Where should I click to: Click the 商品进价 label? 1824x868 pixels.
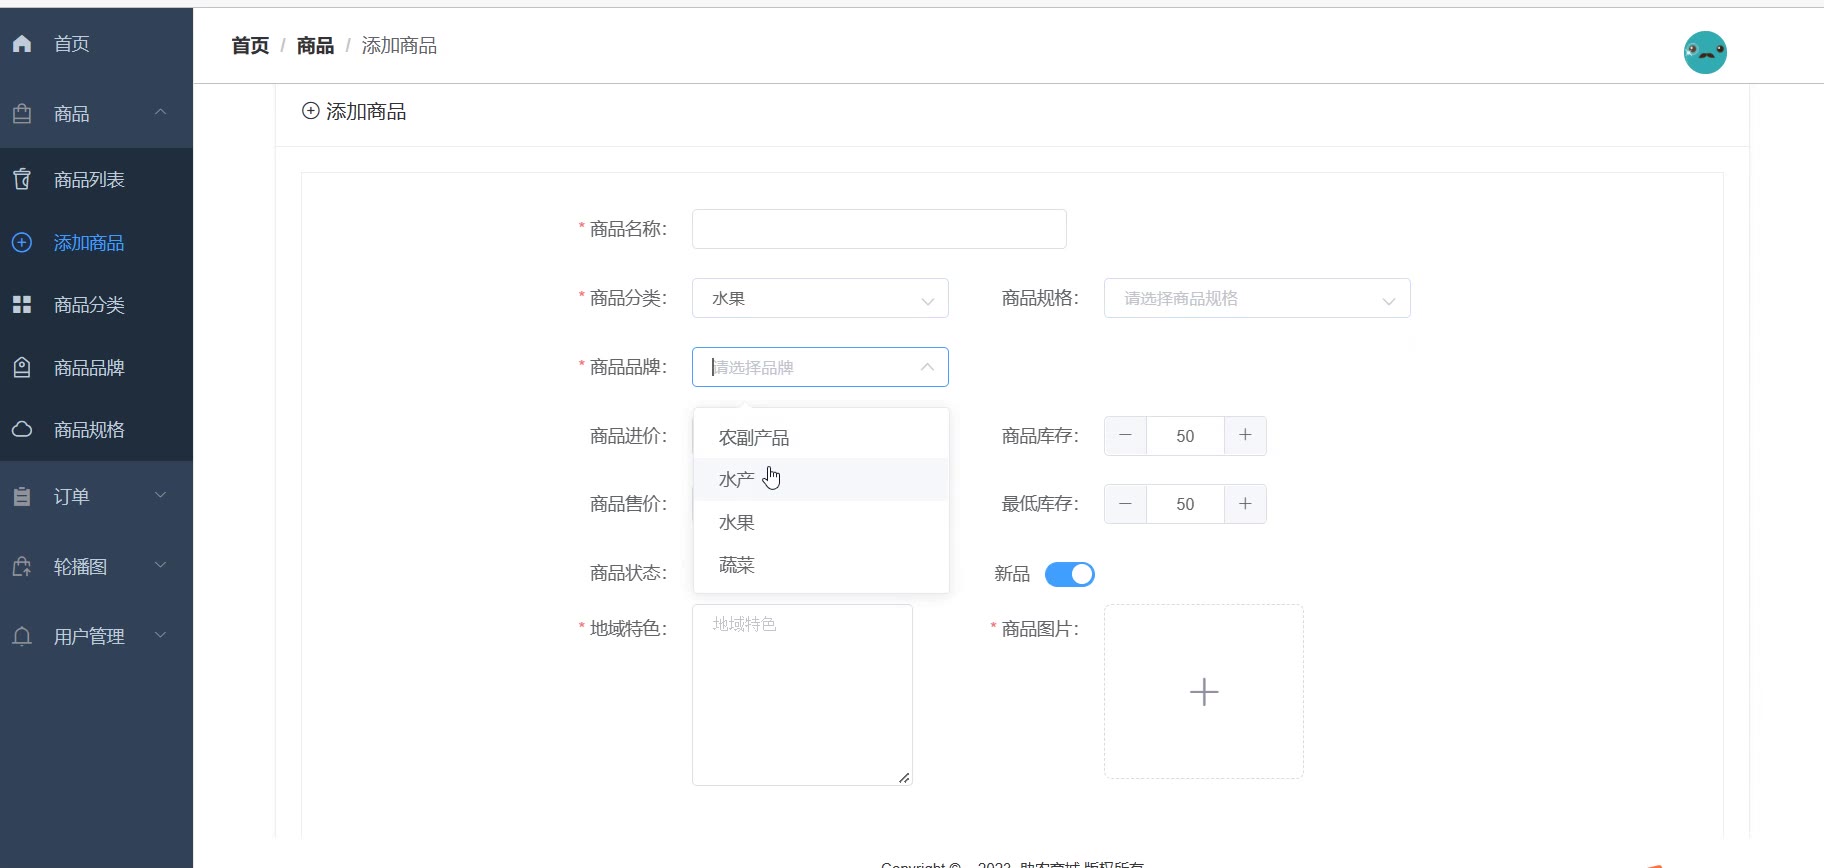pos(628,436)
